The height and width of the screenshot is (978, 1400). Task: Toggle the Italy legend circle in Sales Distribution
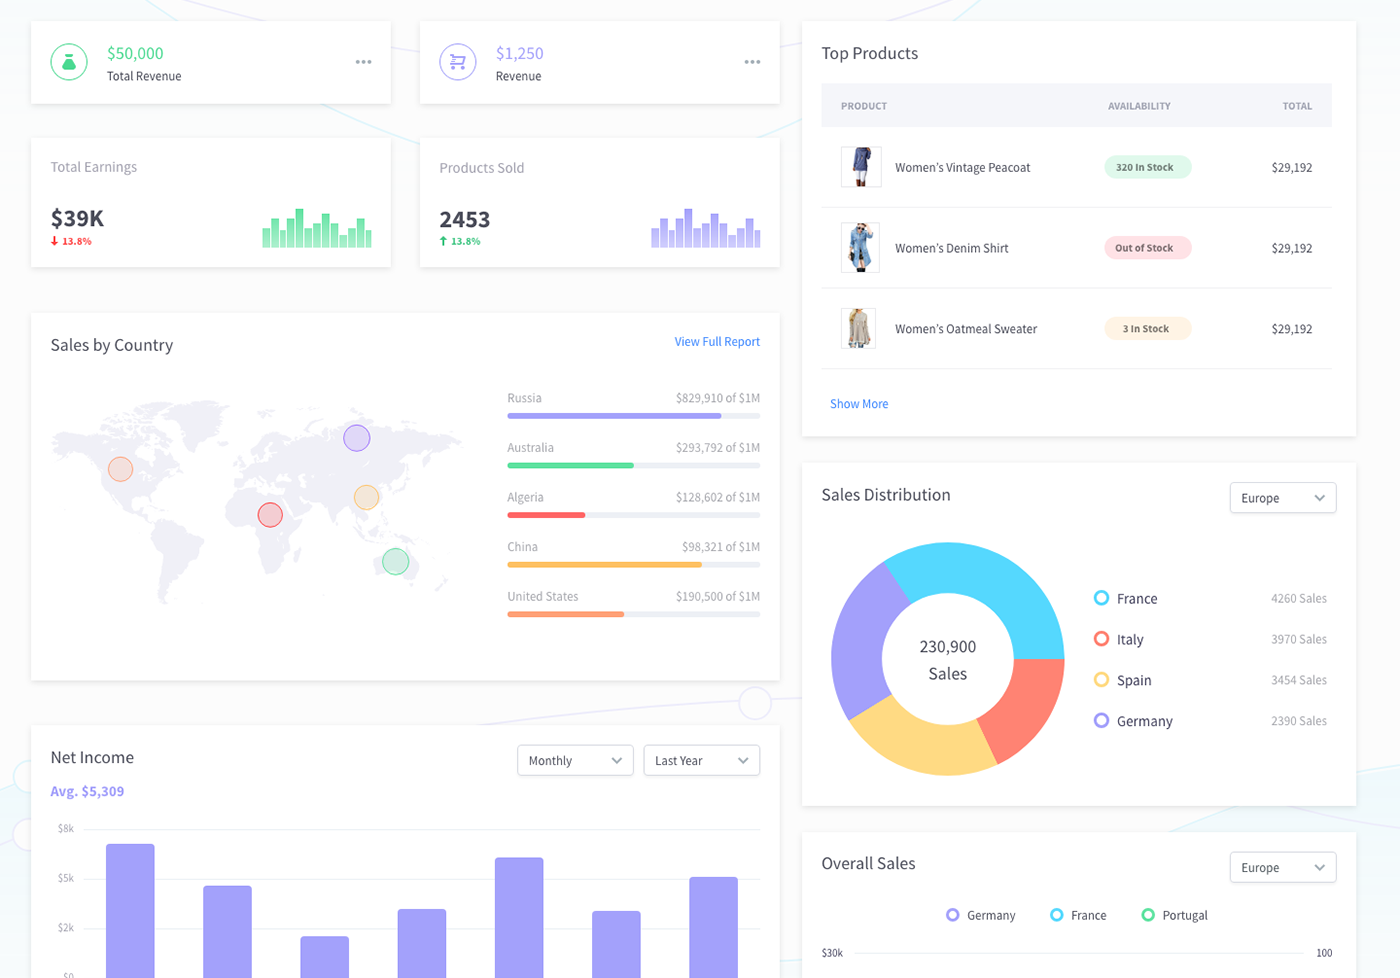coord(1101,639)
